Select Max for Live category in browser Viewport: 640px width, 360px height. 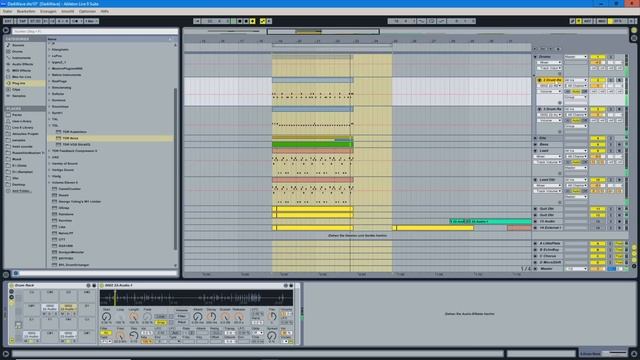coord(22,77)
